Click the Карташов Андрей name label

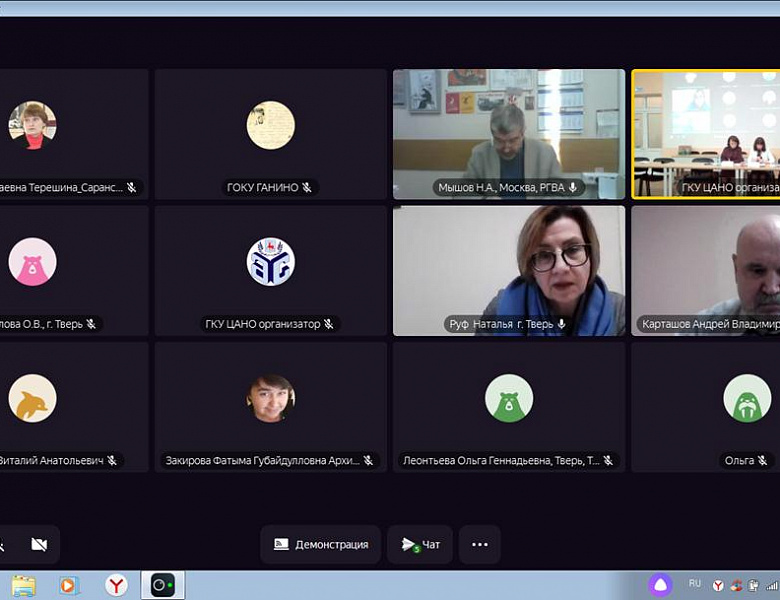[x=711, y=324]
